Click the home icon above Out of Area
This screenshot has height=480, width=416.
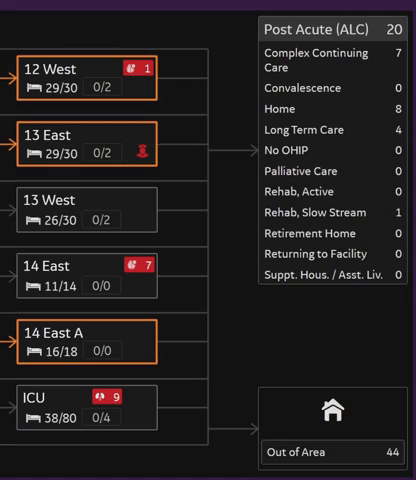pyautogui.click(x=333, y=410)
